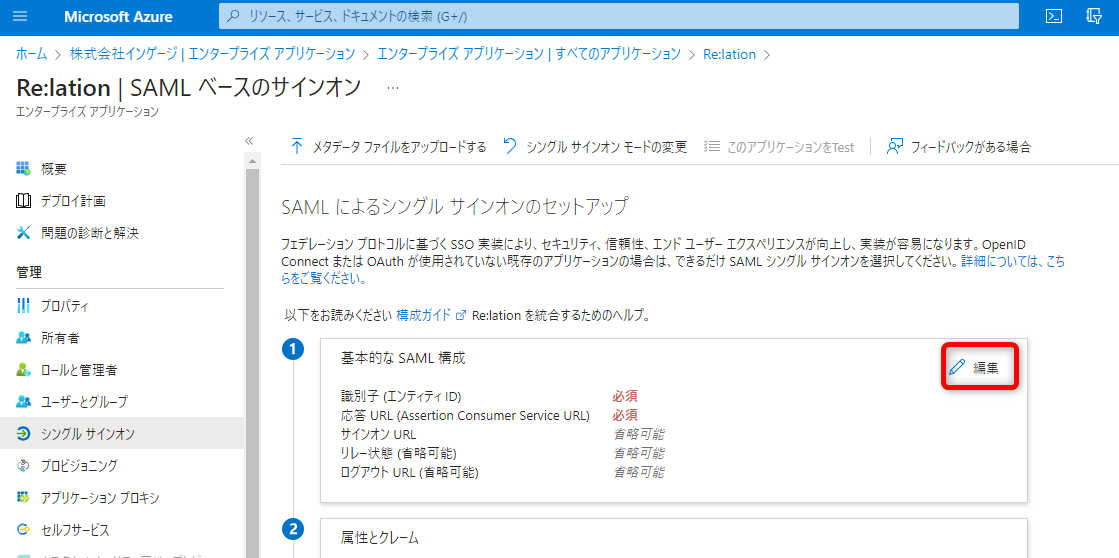Open 概要 in the sidebar

pyautogui.click(x=54, y=169)
